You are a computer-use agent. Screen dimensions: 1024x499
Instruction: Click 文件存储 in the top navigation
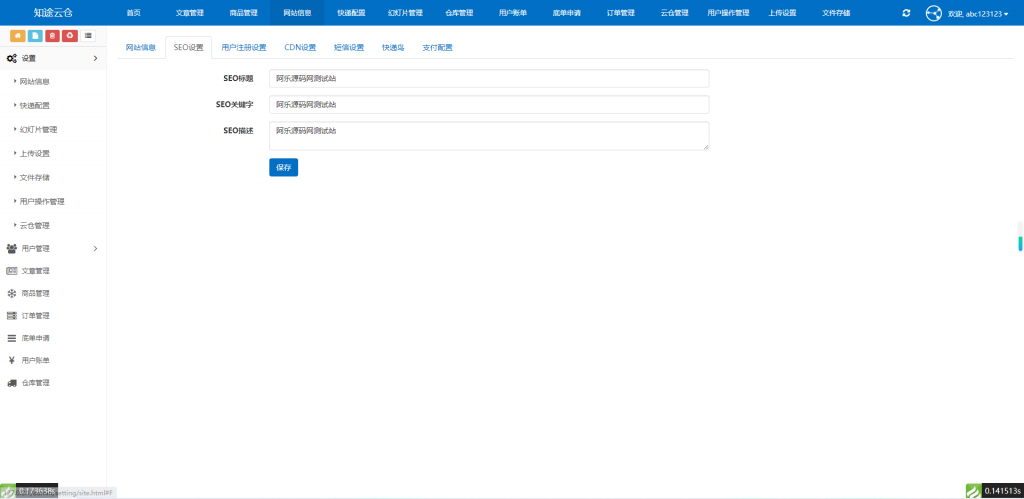point(836,13)
